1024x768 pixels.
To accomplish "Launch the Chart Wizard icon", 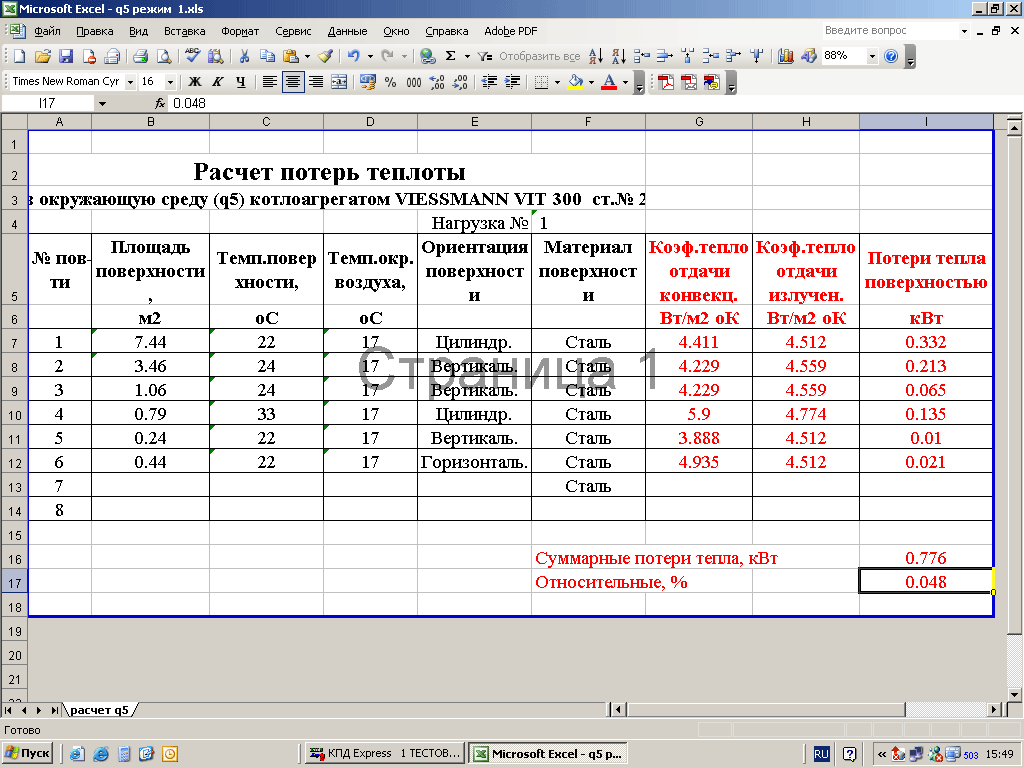I will point(785,56).
